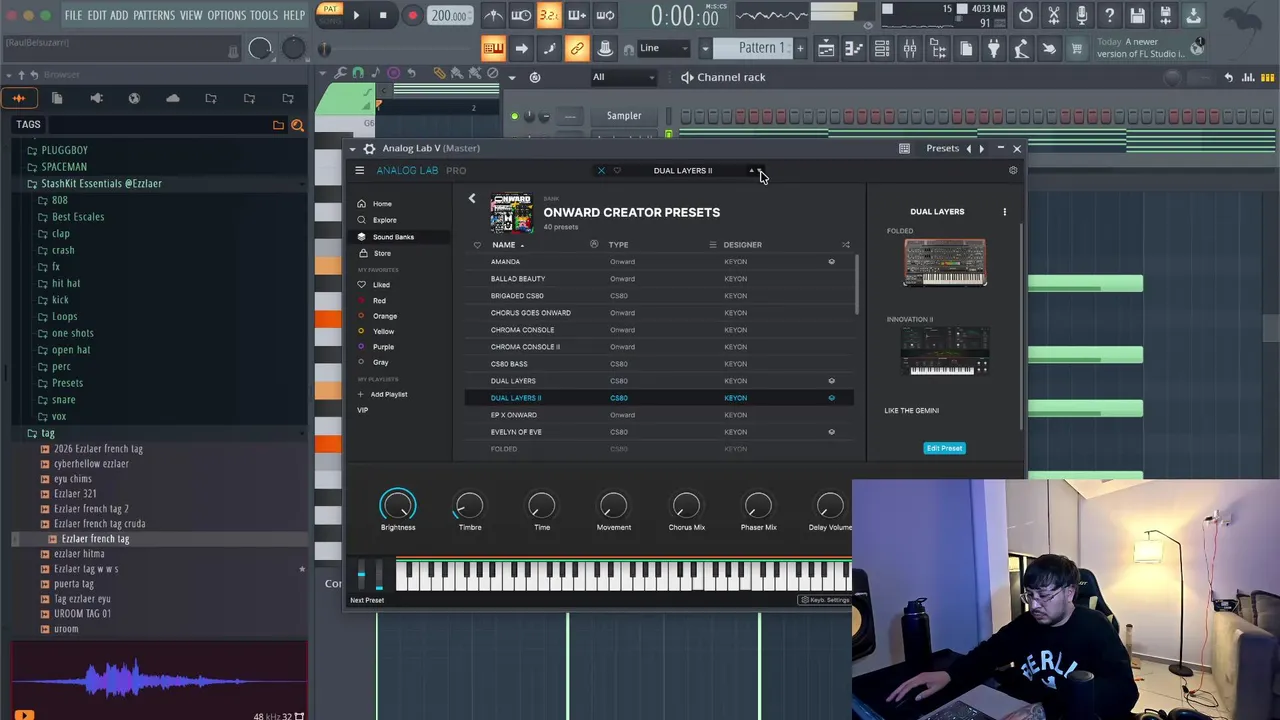Start playback with the Play button
The height and width of the screenshot is (720, 1280).
[x=356, y=15]
